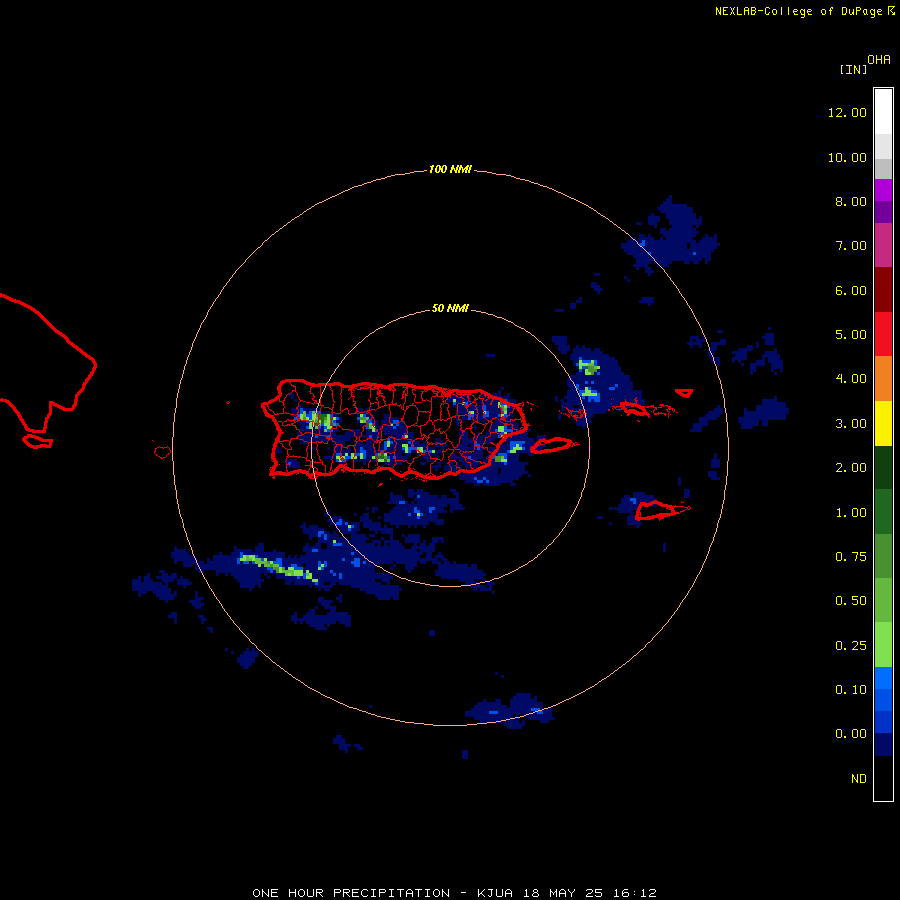Pick the dark red 6.00 legend swatch

pyautogui.click(x=883, y=290)
